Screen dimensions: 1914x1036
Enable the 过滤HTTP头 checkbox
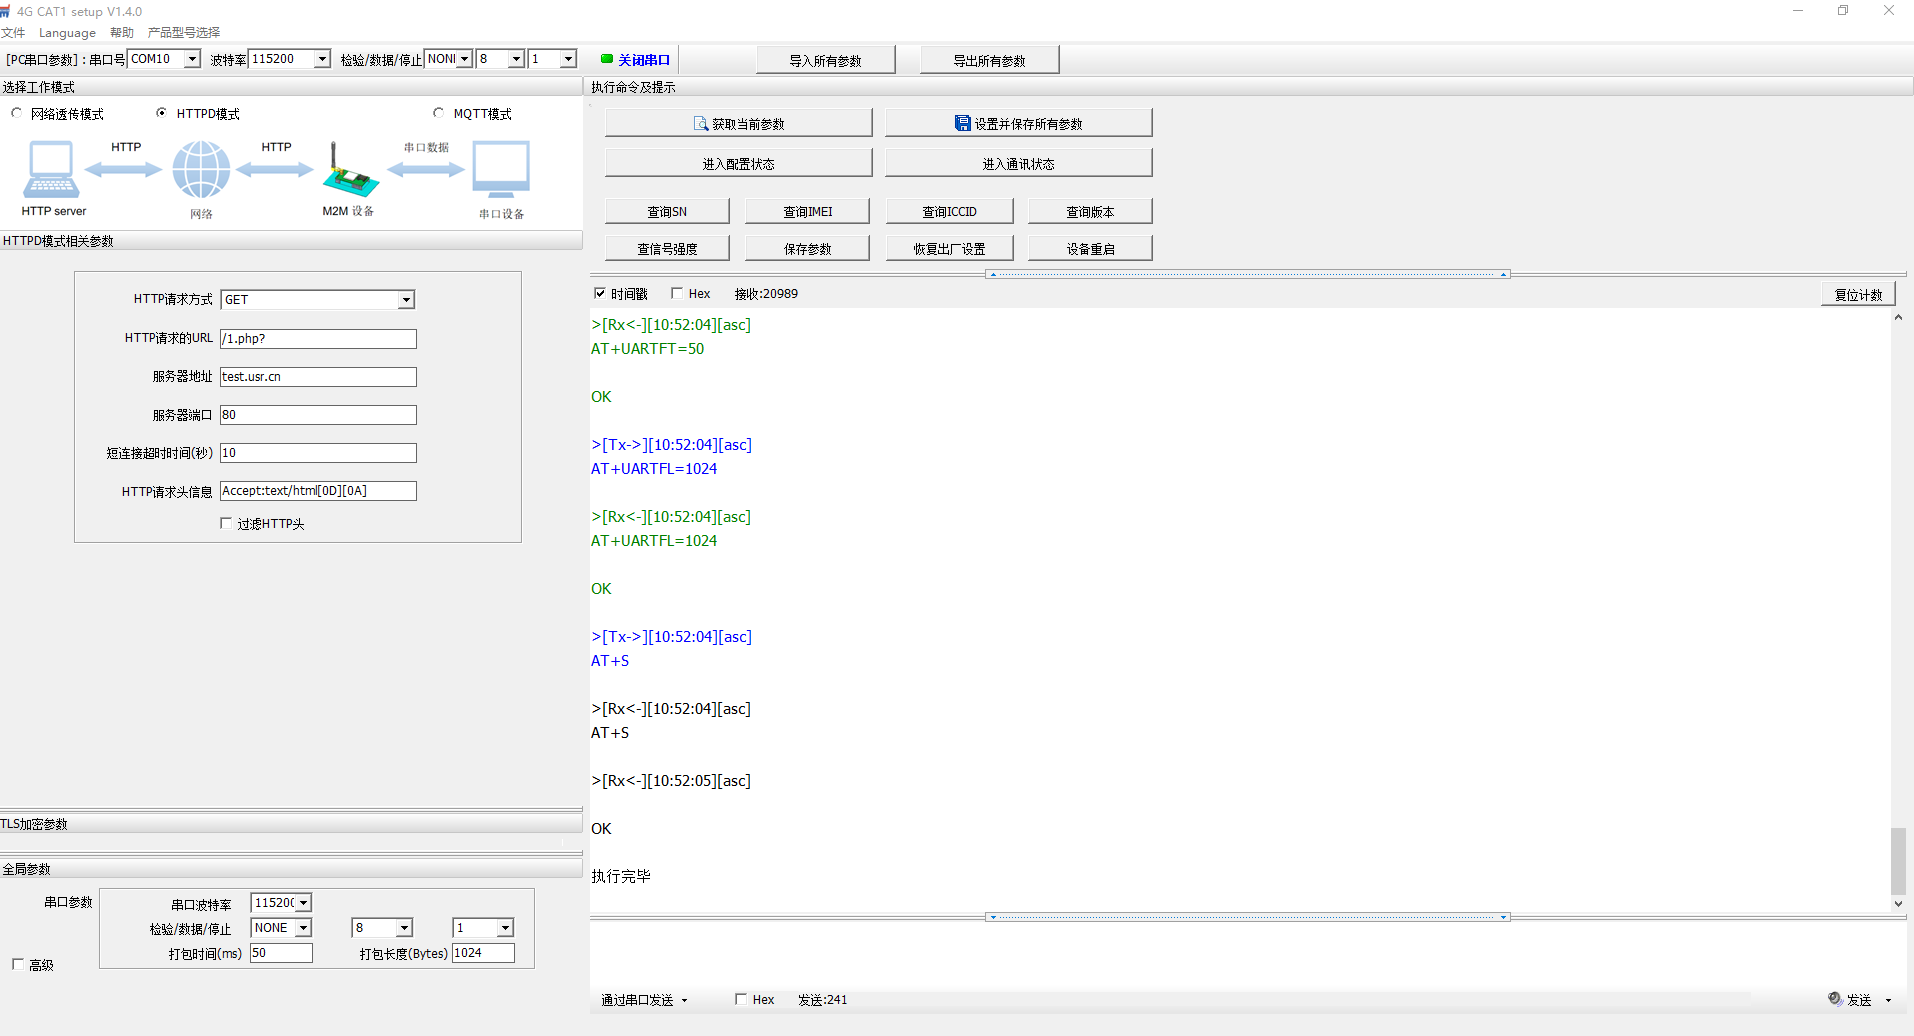227,523
